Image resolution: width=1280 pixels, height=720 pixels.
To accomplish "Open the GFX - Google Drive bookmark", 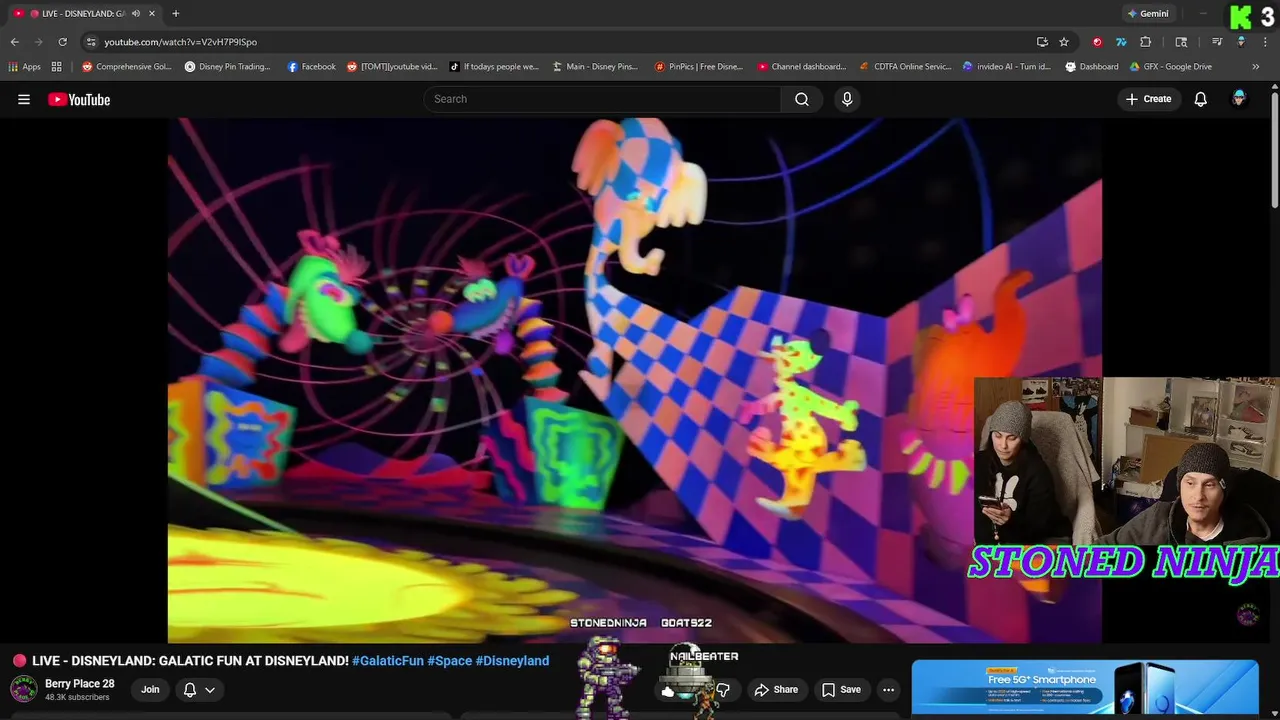I will coord(1171,67).
